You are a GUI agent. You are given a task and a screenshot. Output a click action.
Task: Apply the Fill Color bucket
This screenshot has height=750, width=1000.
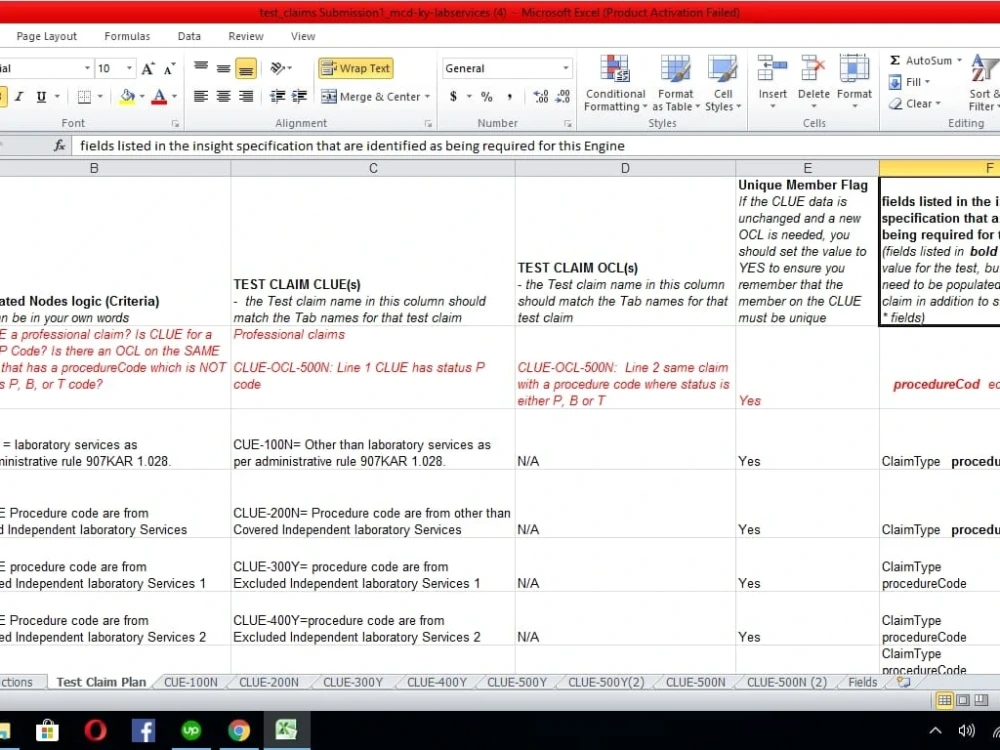coord(127,97)
